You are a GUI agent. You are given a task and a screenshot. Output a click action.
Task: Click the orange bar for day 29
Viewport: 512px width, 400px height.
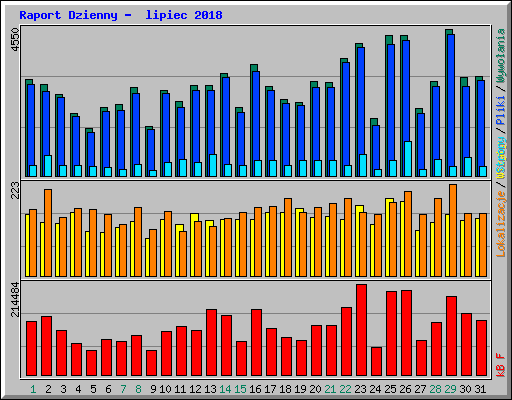pyautogui.click(x=453, y=230)
